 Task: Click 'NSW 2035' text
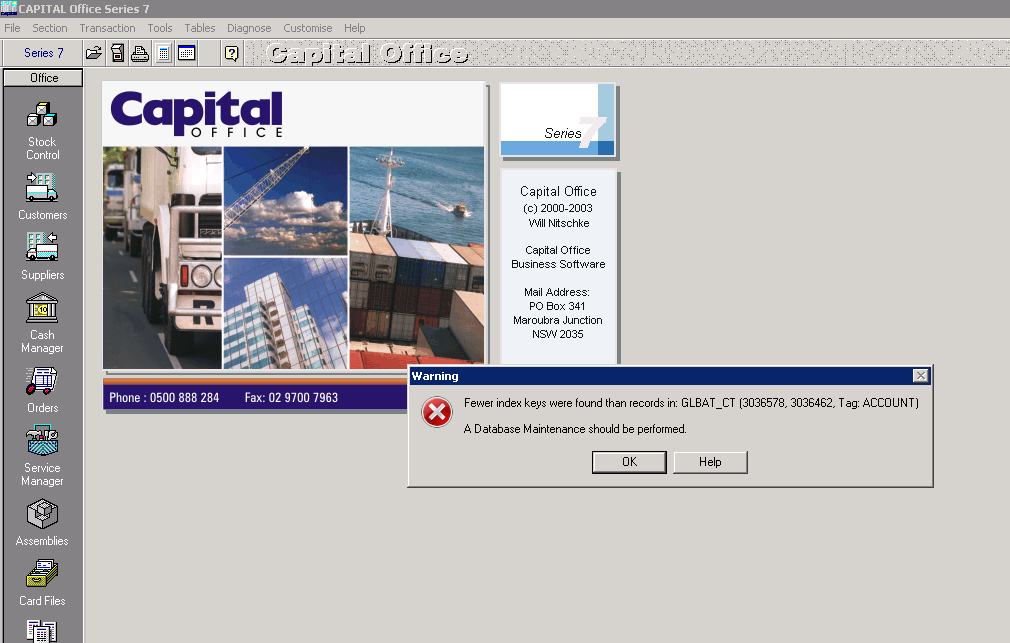[x=558, y=334]
